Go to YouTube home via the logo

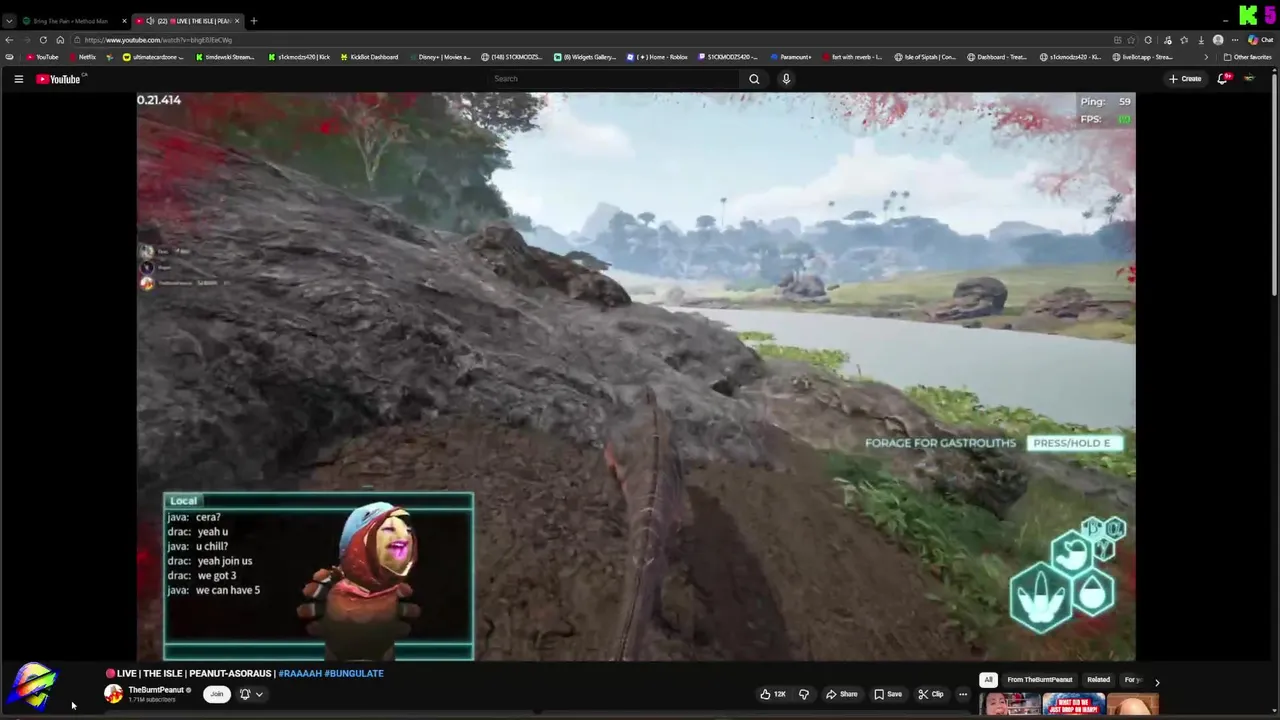tap(58, 79)
